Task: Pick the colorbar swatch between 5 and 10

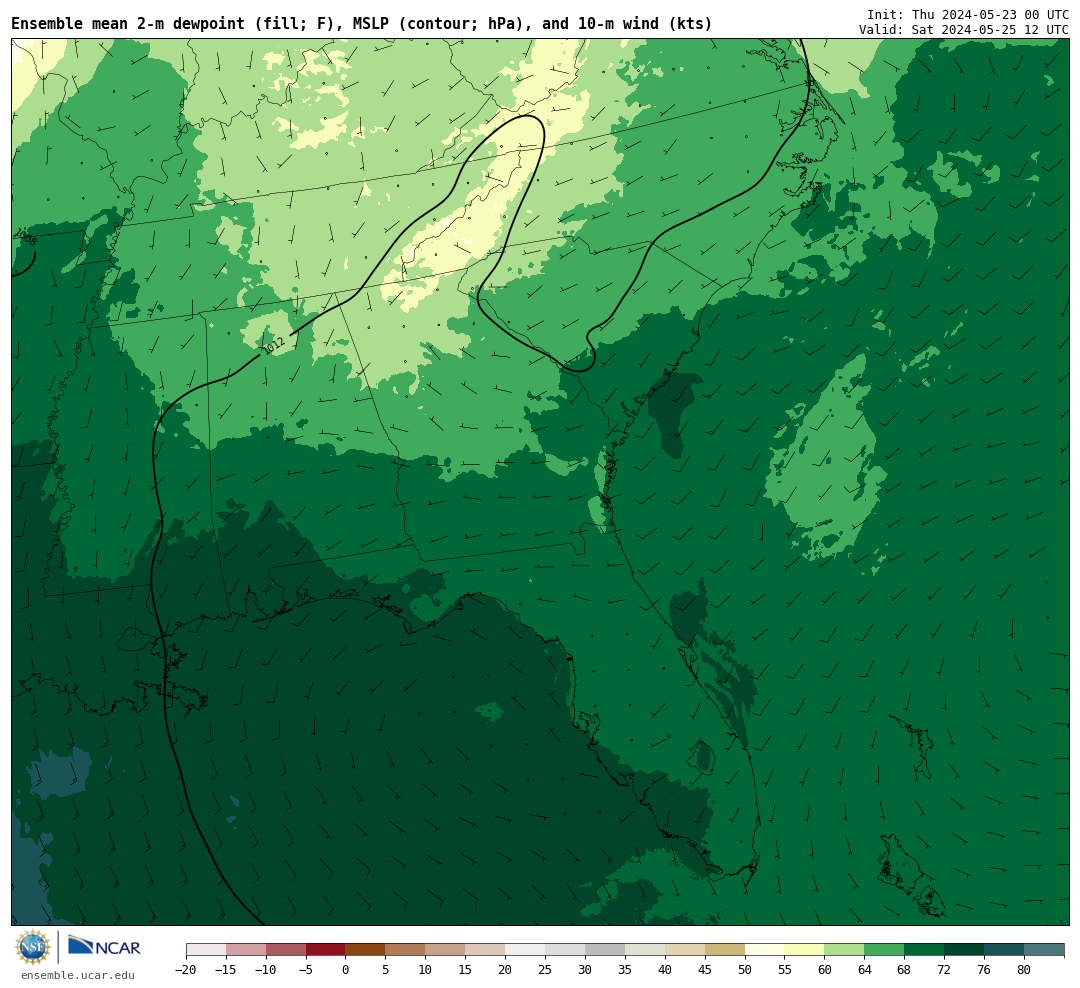Action: point(406,949)
